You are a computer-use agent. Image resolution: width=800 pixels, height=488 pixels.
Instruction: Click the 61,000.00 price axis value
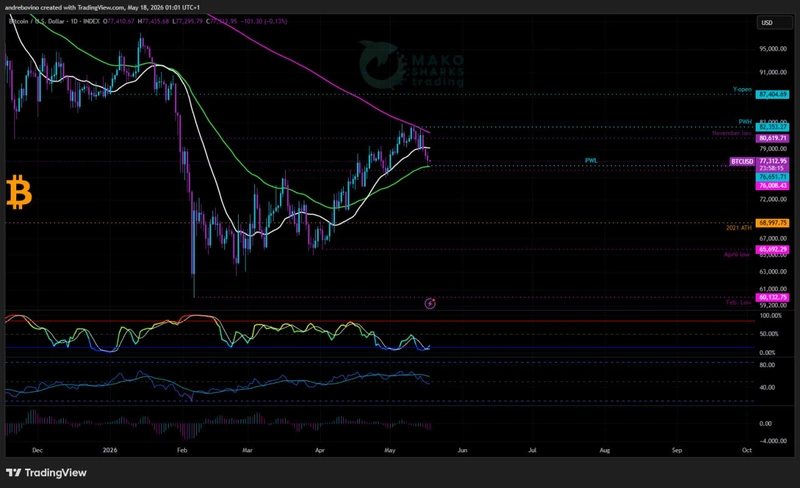tap(773, 289)
